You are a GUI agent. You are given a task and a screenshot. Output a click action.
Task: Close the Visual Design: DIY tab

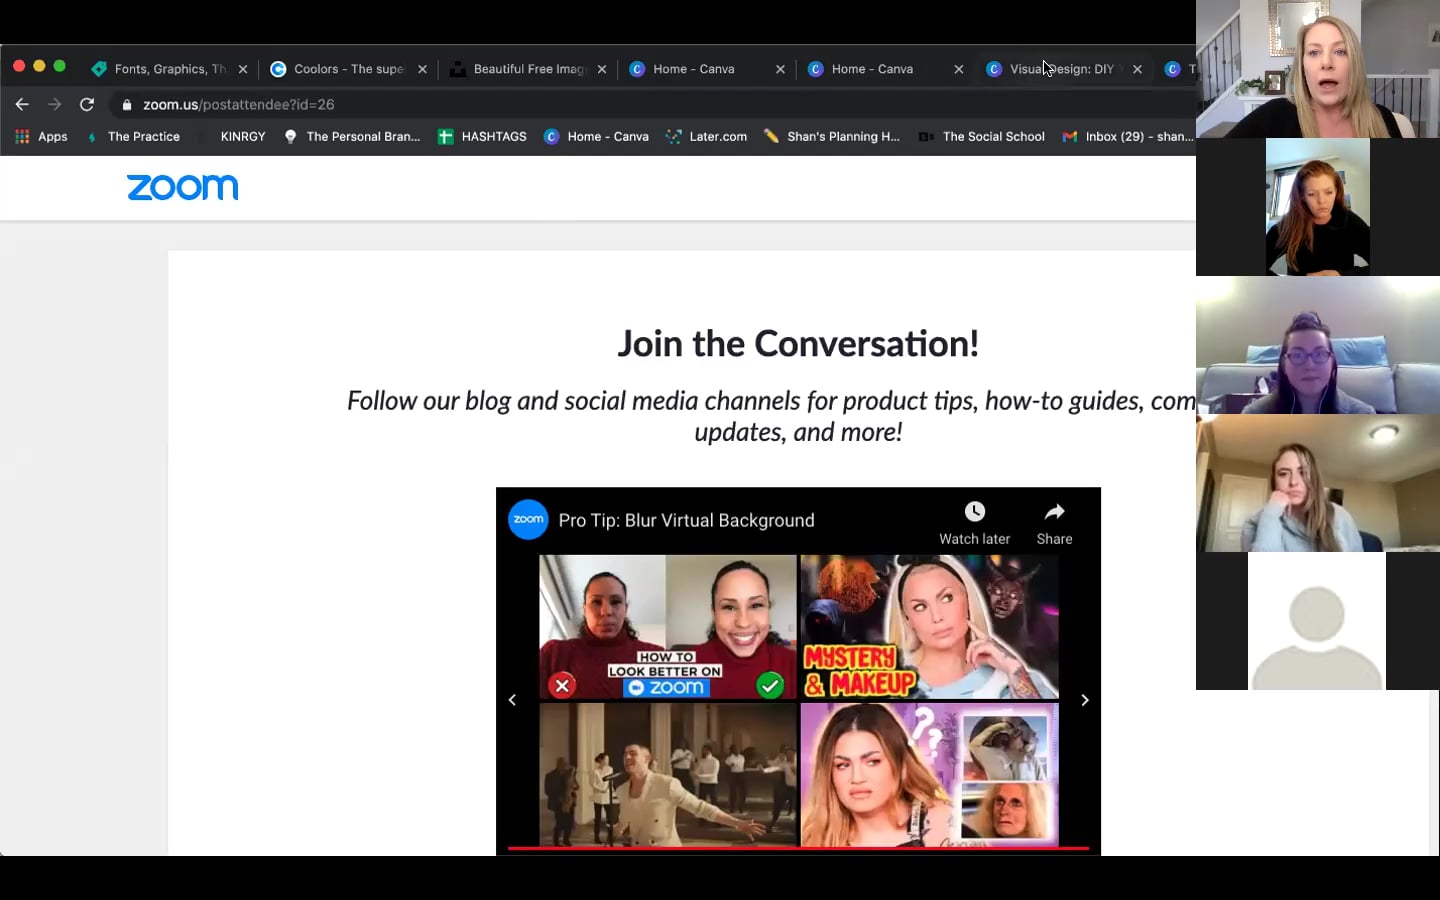coord(1137,69)
